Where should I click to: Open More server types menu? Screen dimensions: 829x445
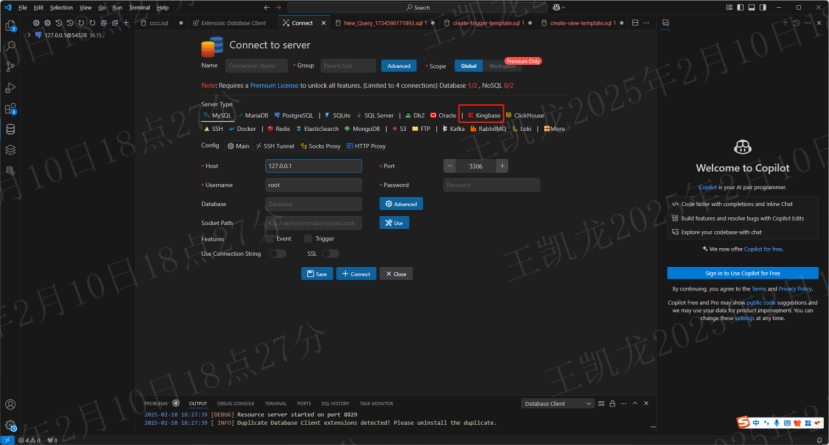pos(554,128)
